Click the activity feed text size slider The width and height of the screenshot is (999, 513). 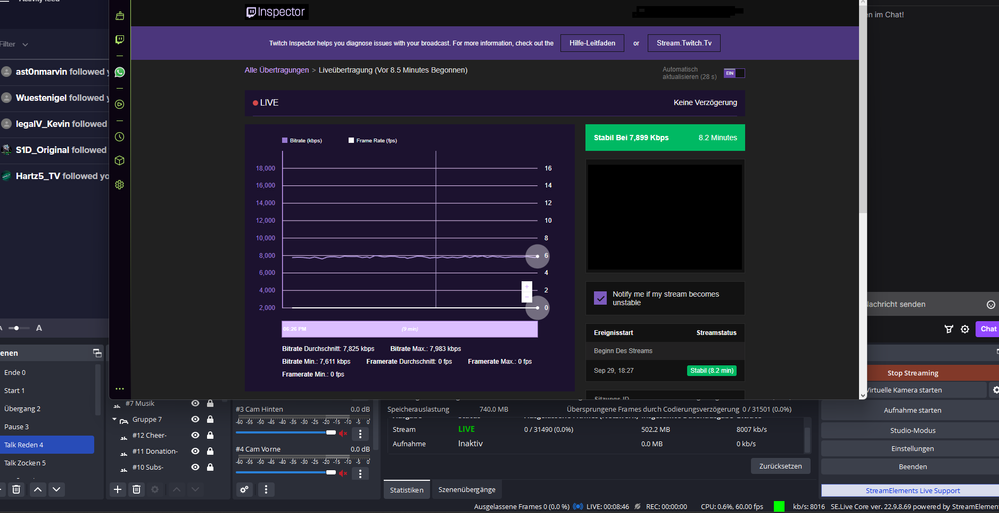[x=19, y=328]
